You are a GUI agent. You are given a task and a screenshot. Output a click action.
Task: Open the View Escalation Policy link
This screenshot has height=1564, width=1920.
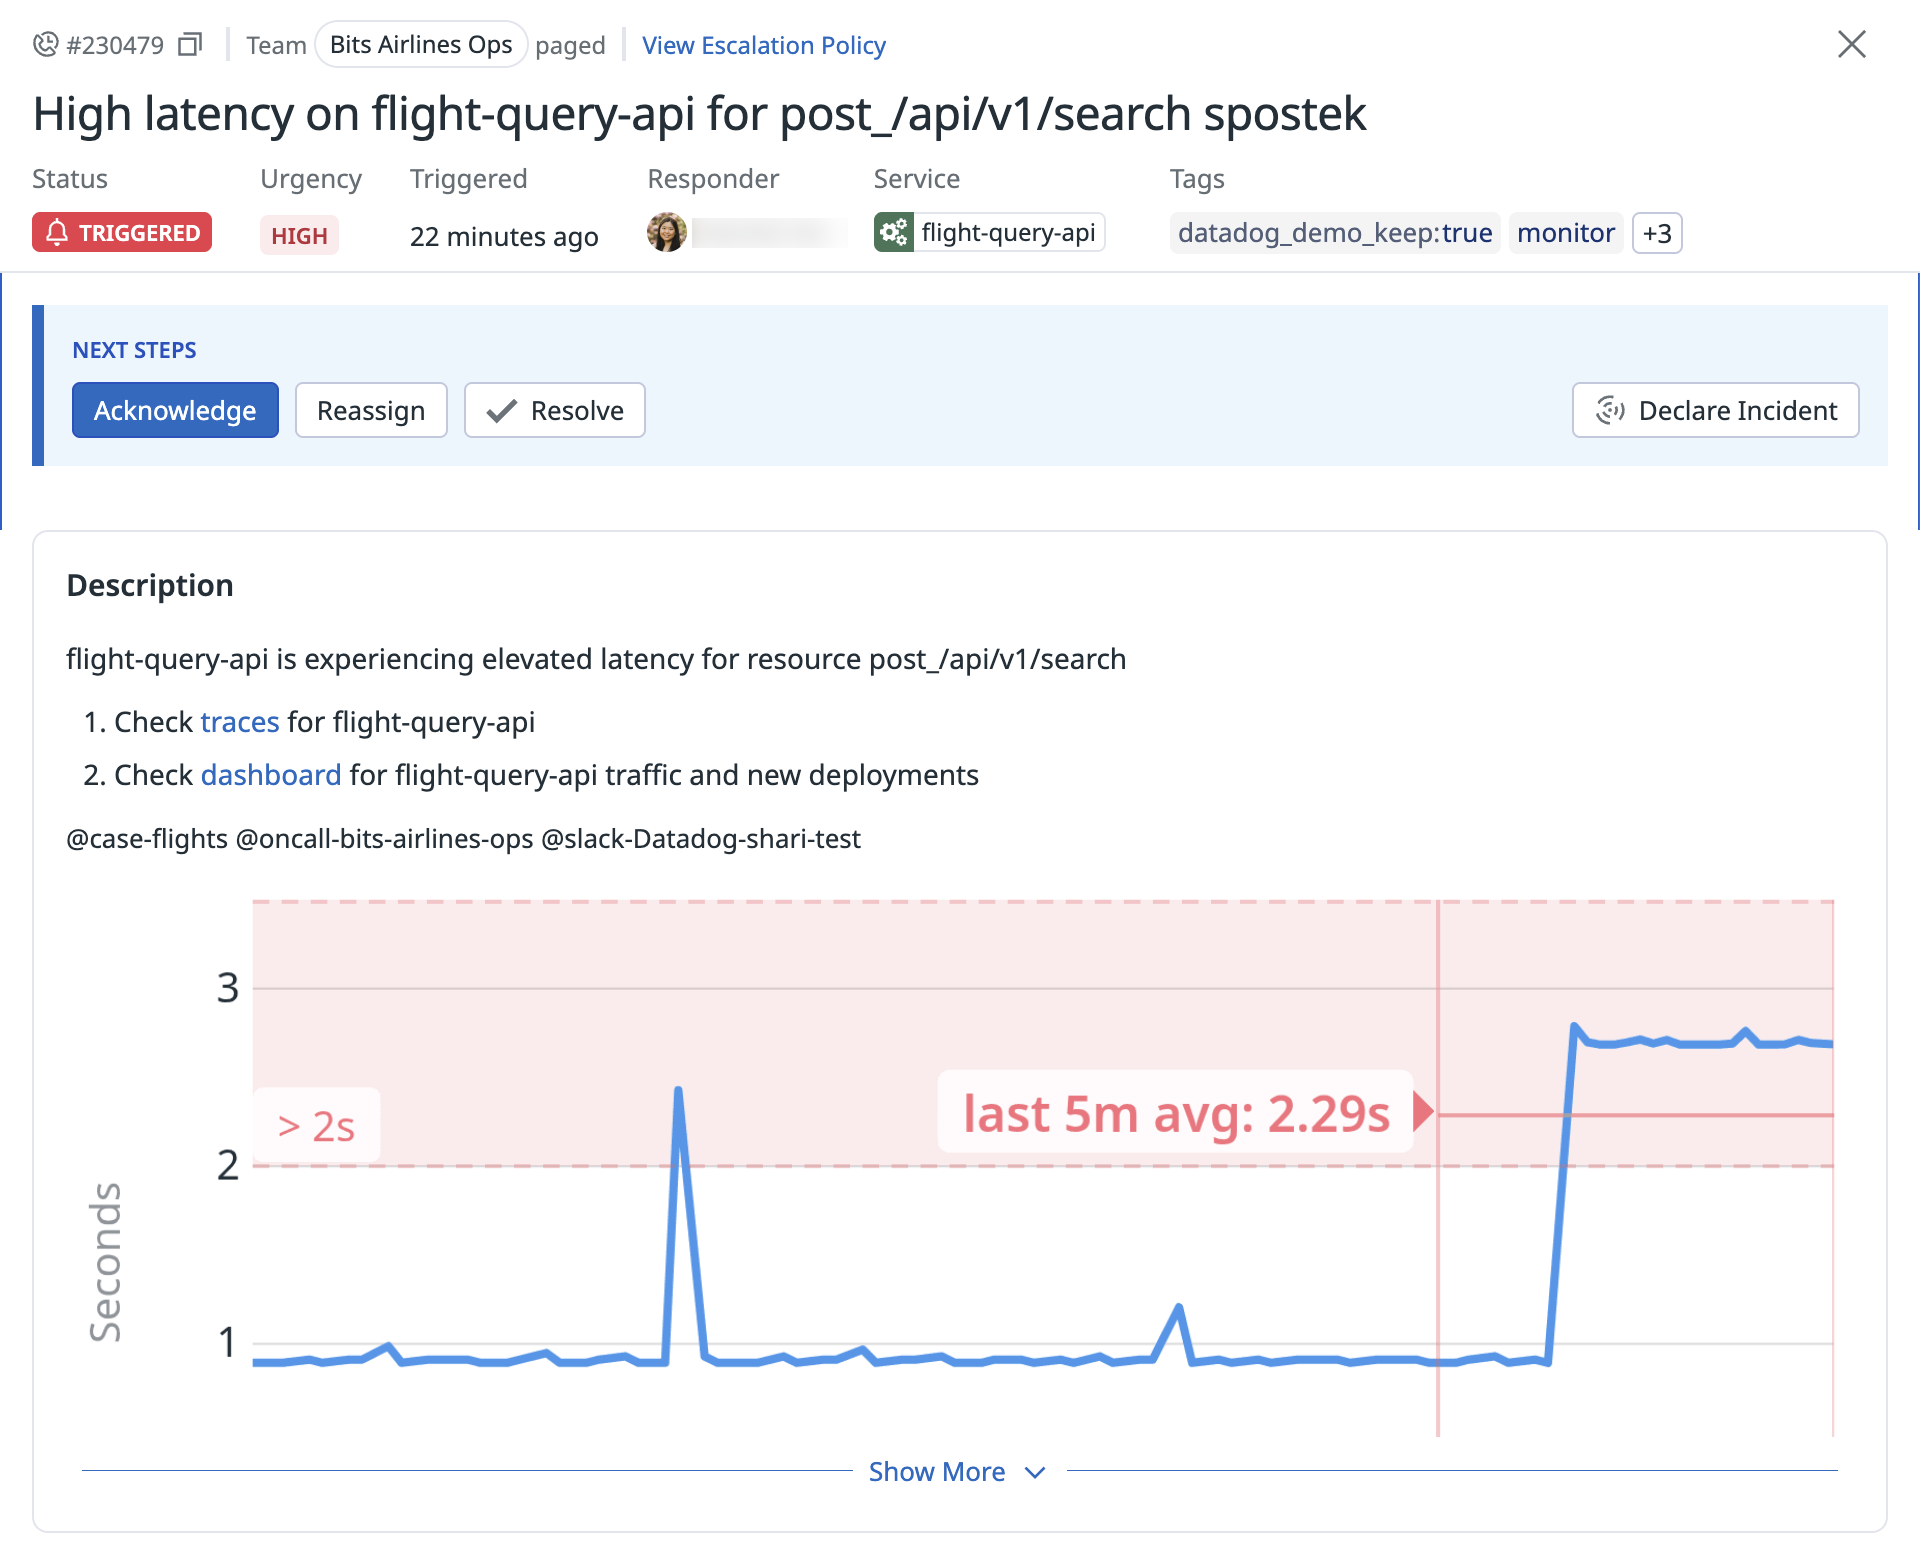tap(764, 45)
